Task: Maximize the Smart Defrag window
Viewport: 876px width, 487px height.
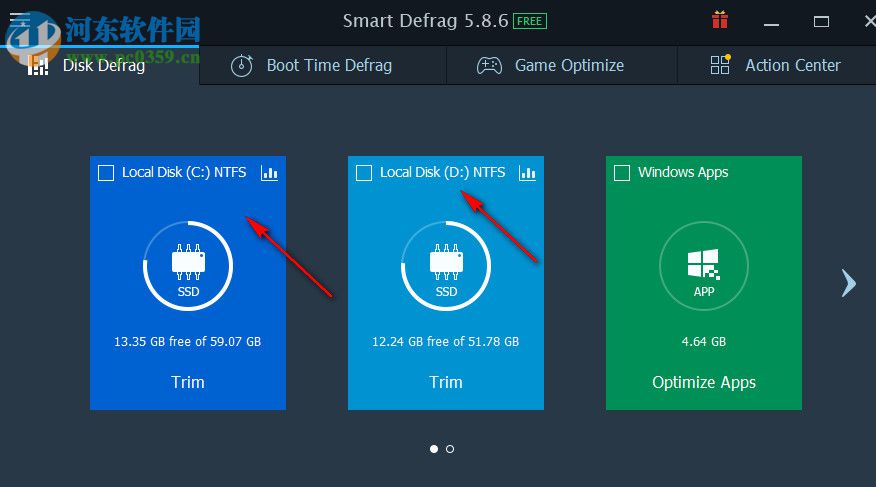Action: pos(821,22)
